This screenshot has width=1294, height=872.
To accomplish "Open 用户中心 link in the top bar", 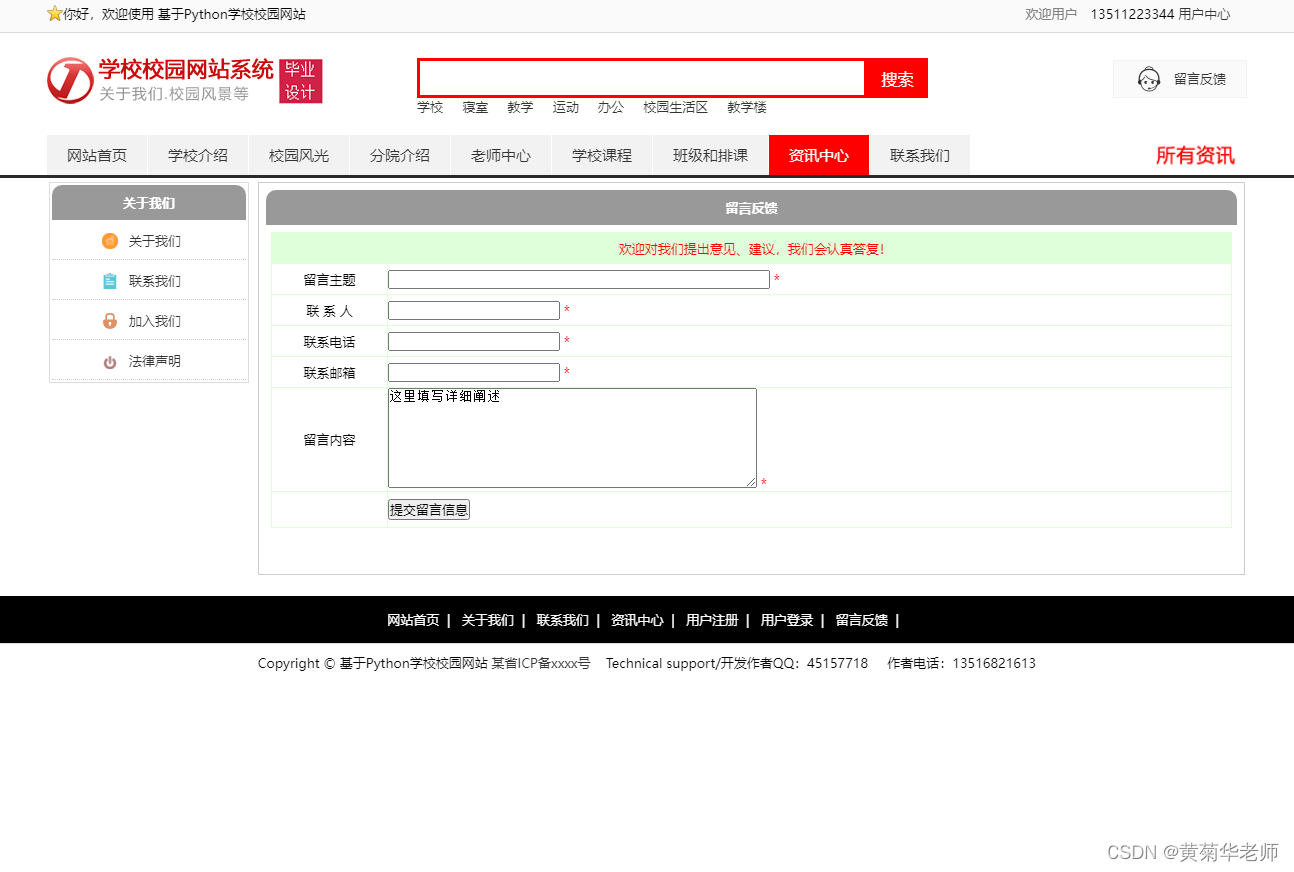I will (x=1204, y=14).
